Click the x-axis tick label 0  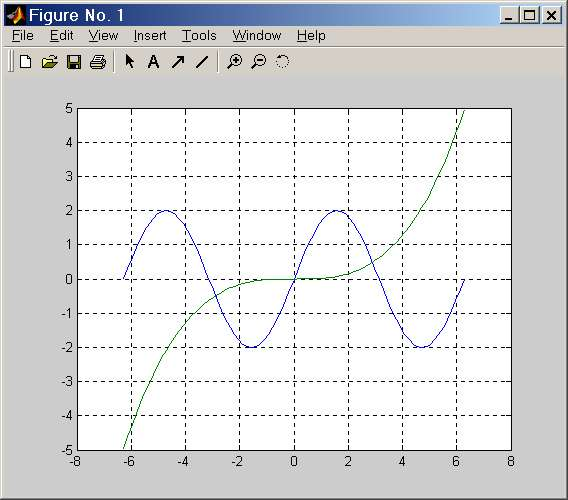click(x=294, y=462)
